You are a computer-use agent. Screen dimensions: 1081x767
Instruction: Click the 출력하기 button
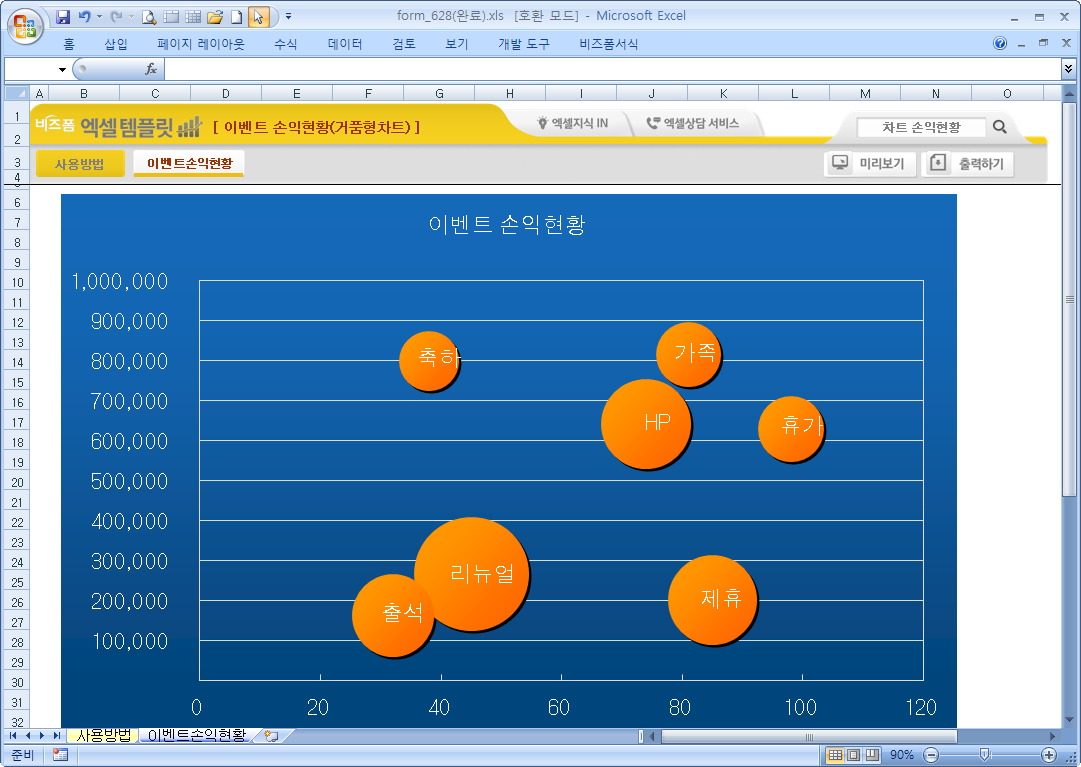click(x=968, y=163)
